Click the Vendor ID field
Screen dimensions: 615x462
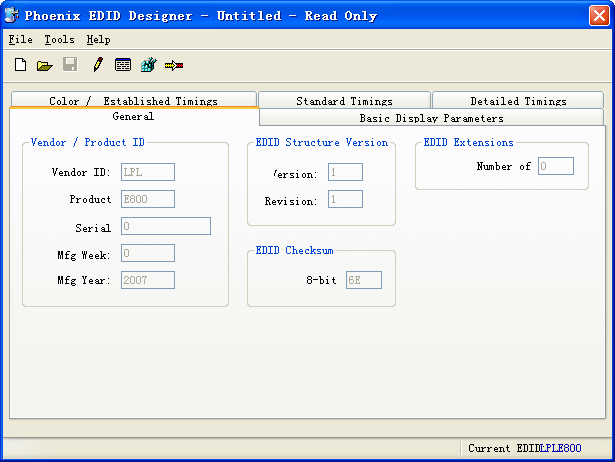click(148, 172)
